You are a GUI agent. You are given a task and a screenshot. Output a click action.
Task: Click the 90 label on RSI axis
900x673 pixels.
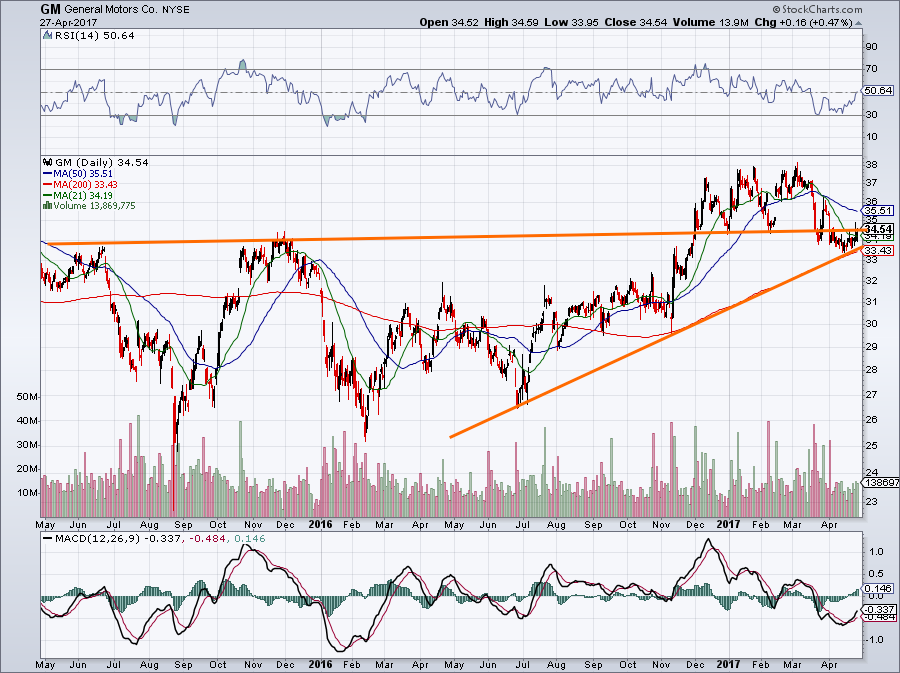(871, 46)
